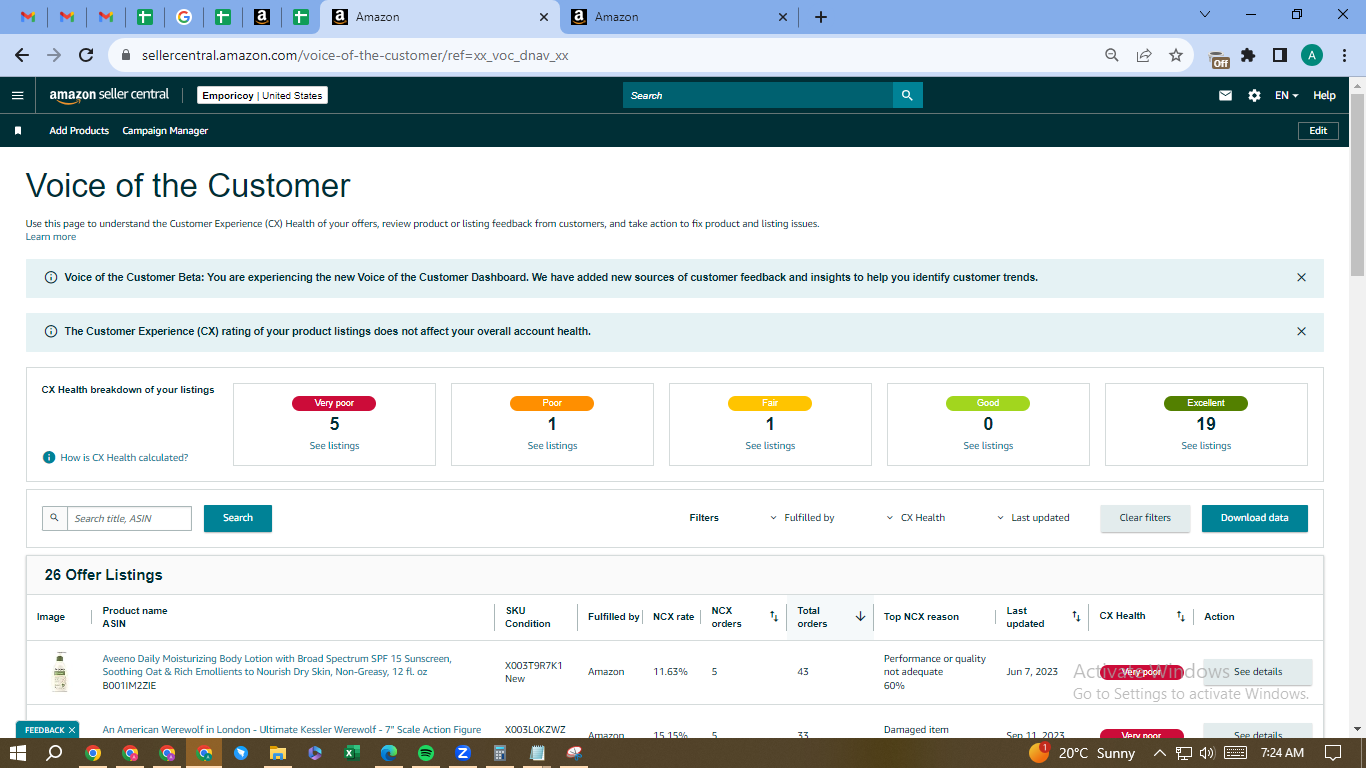The height and width of the screenshot is (768, 1366).
Task: Dismiss the Voice of the Customer Beta banner
Action: pyautogui.click(x=1301, y=277)
